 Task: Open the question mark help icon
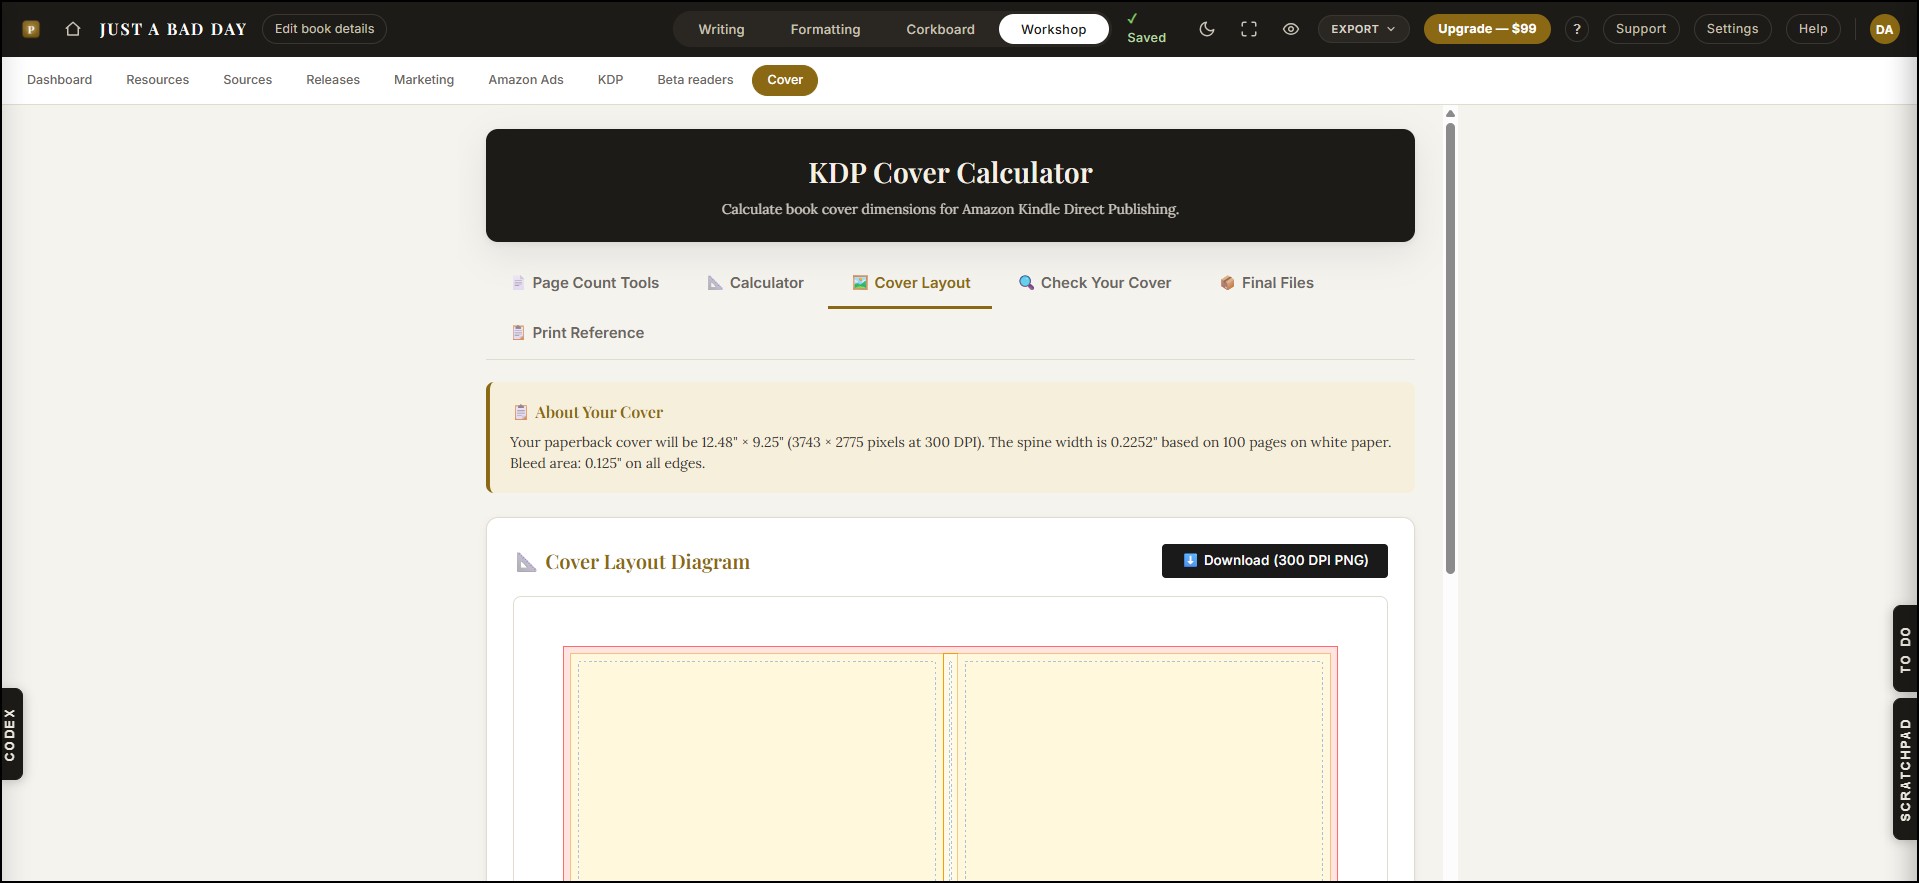pos(1577,29)
